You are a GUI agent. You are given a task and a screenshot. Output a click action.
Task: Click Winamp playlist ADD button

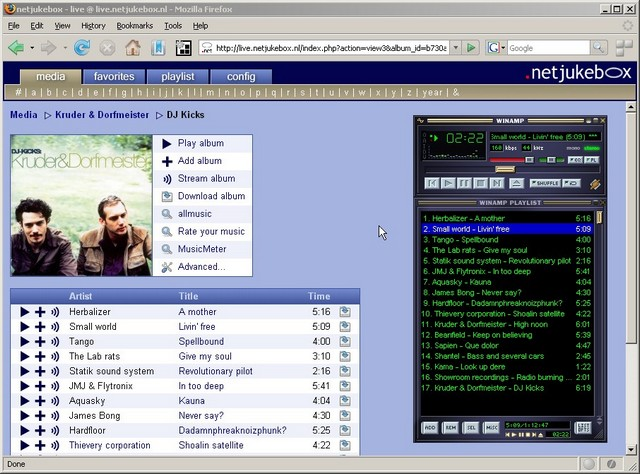(430, 427)
